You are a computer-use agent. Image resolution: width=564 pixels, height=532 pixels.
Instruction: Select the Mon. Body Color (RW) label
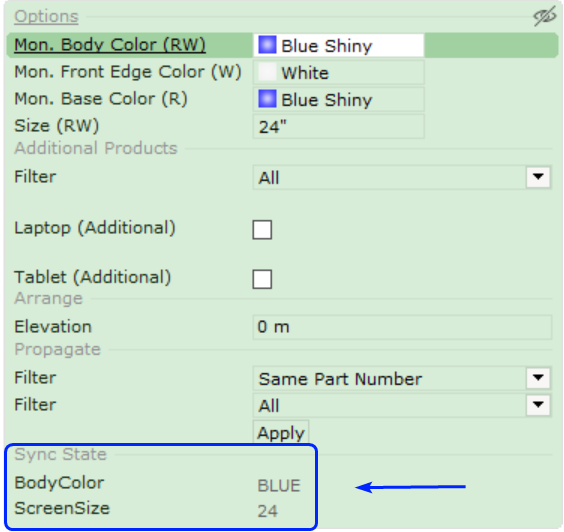click(110, 45)
